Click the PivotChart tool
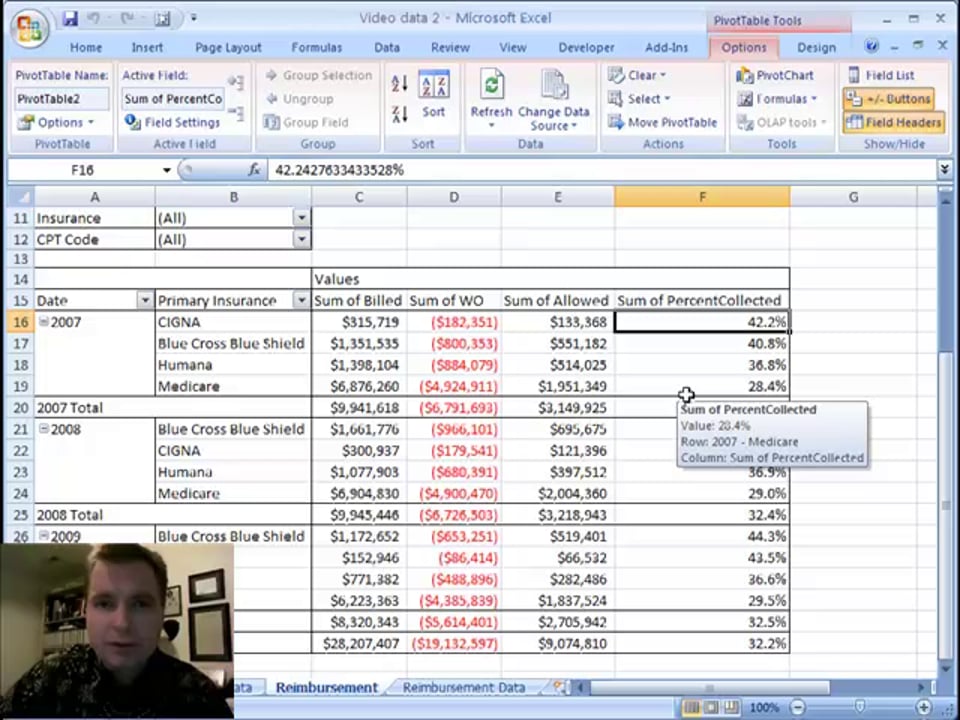The height and width of the screenshot is (720, 960). coord(775,75)
